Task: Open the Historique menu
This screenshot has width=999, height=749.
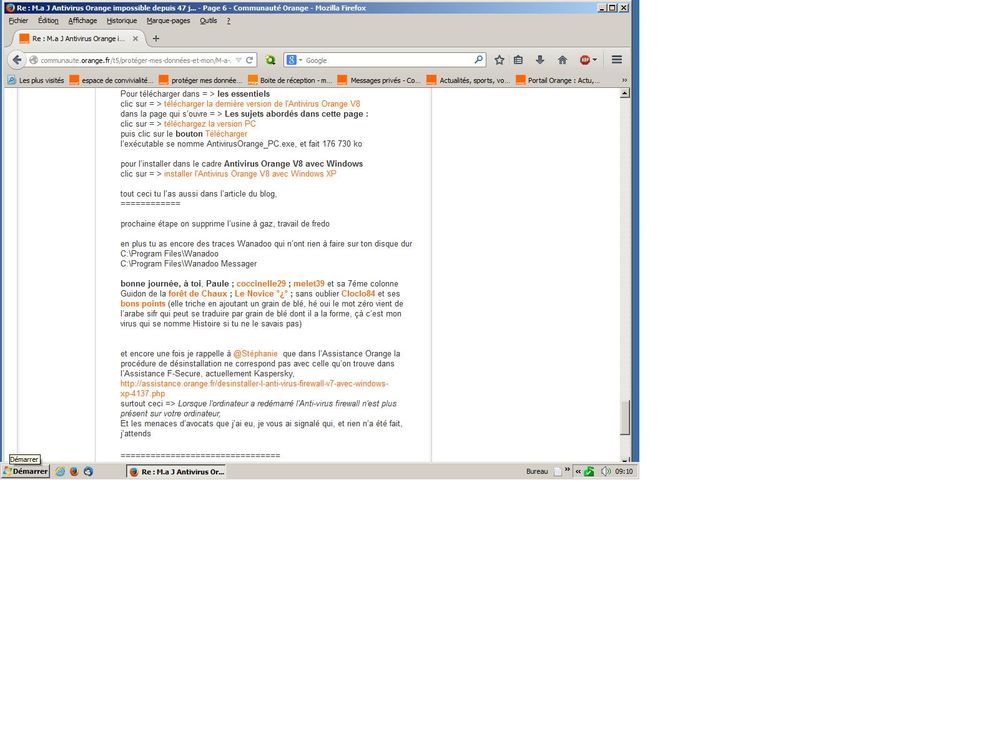Action: pyautogui.click(x=122, y=20)
